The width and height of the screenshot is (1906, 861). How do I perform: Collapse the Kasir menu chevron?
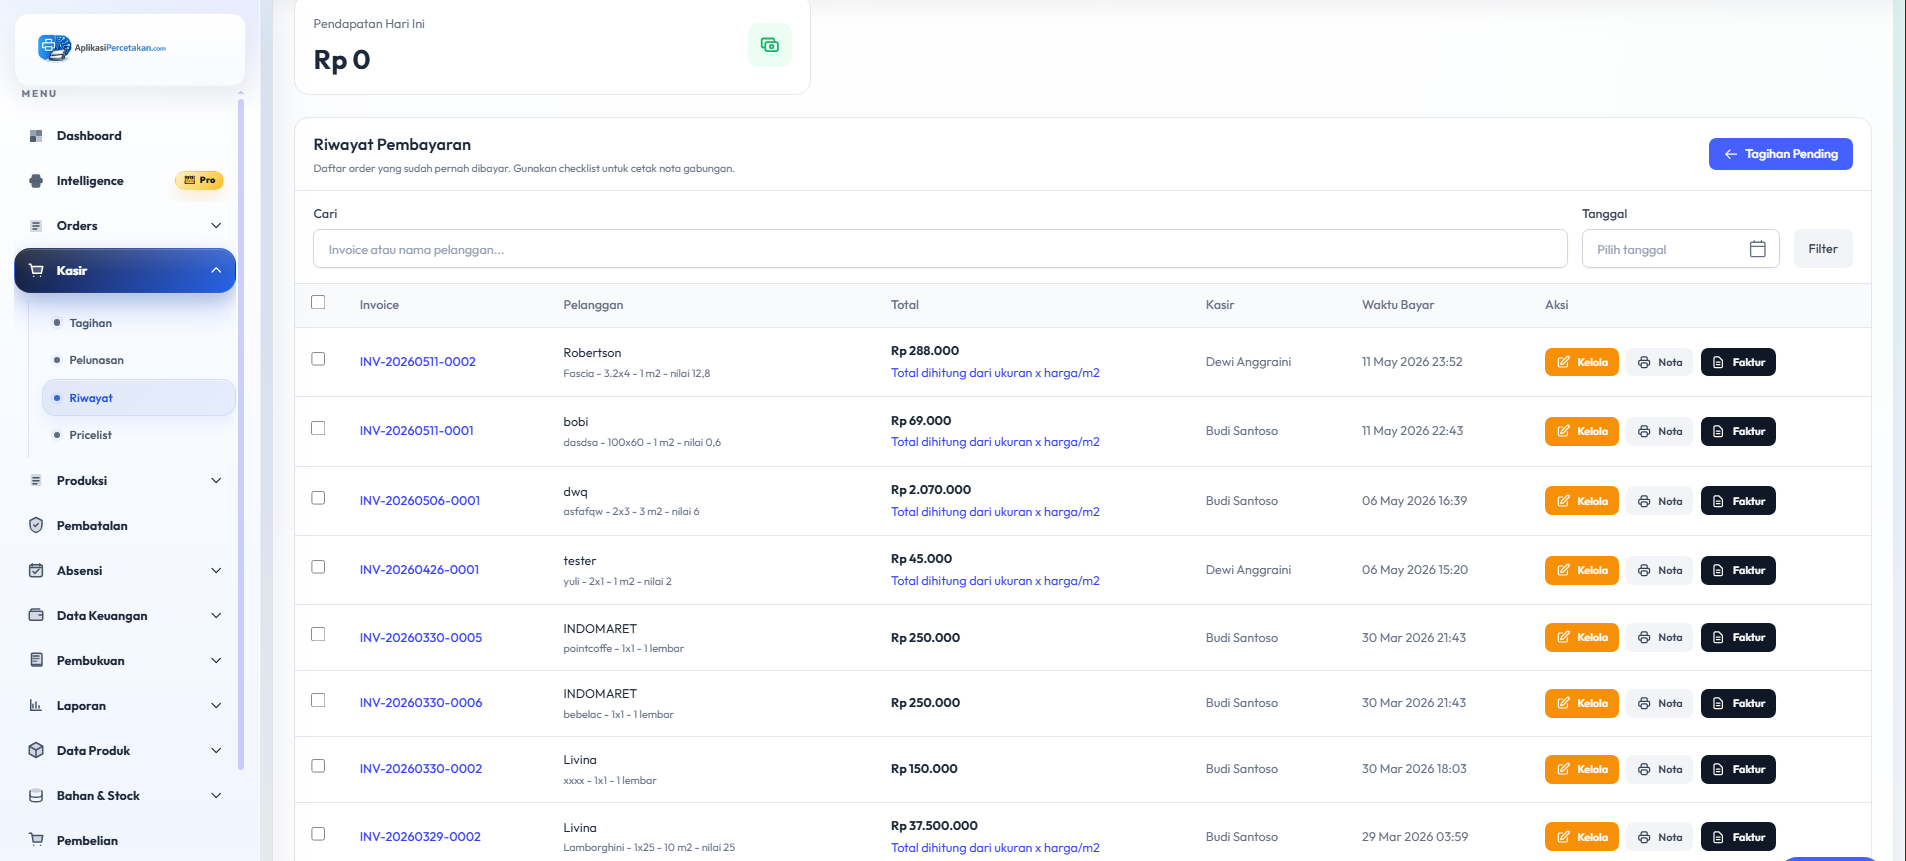[216, 271]
